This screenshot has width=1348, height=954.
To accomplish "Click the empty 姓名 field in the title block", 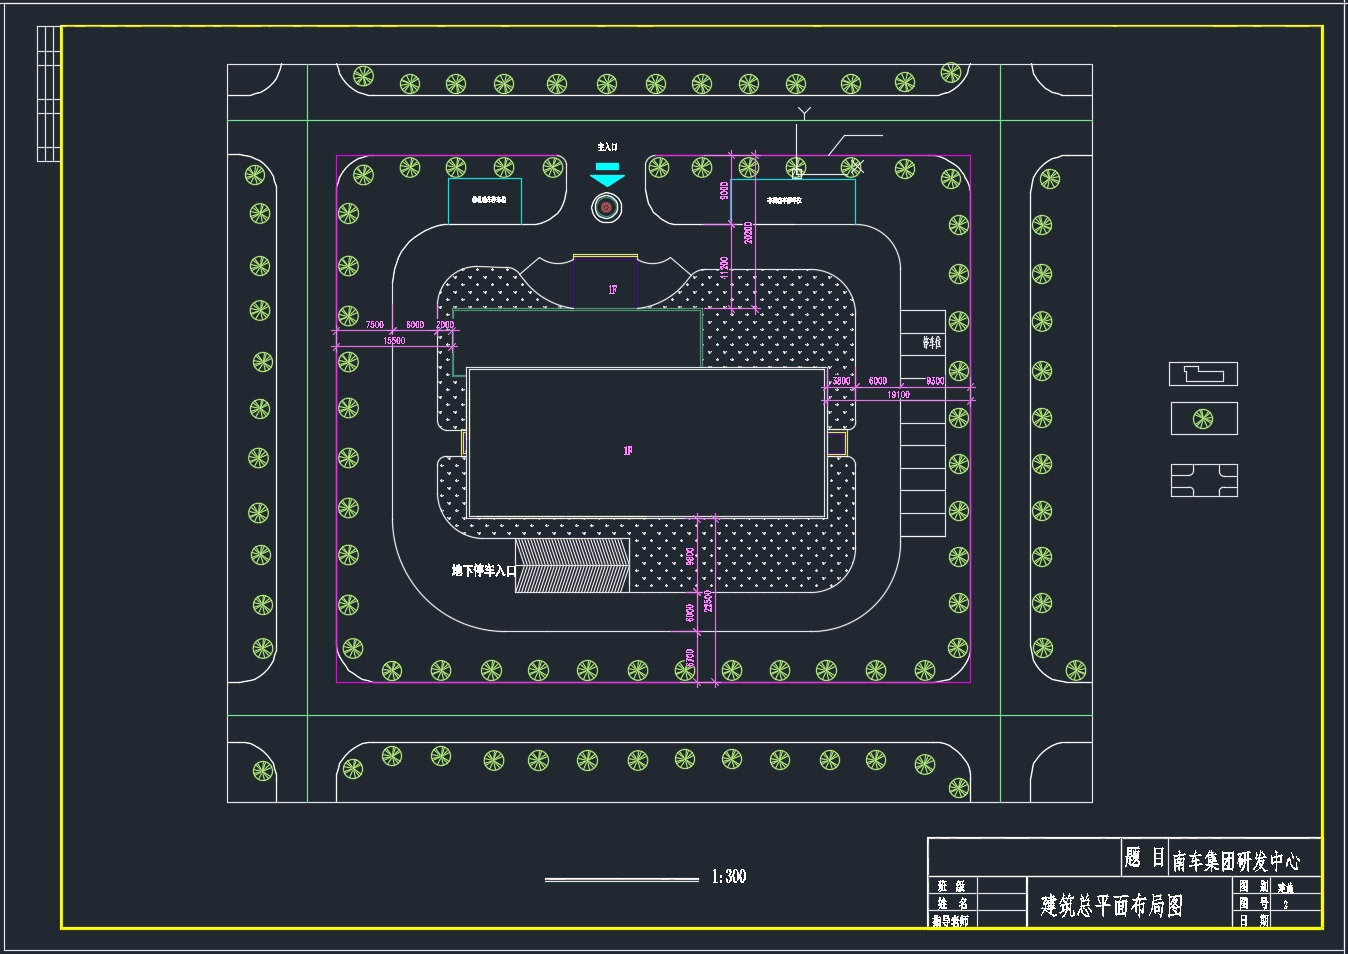I will 1001,903.
